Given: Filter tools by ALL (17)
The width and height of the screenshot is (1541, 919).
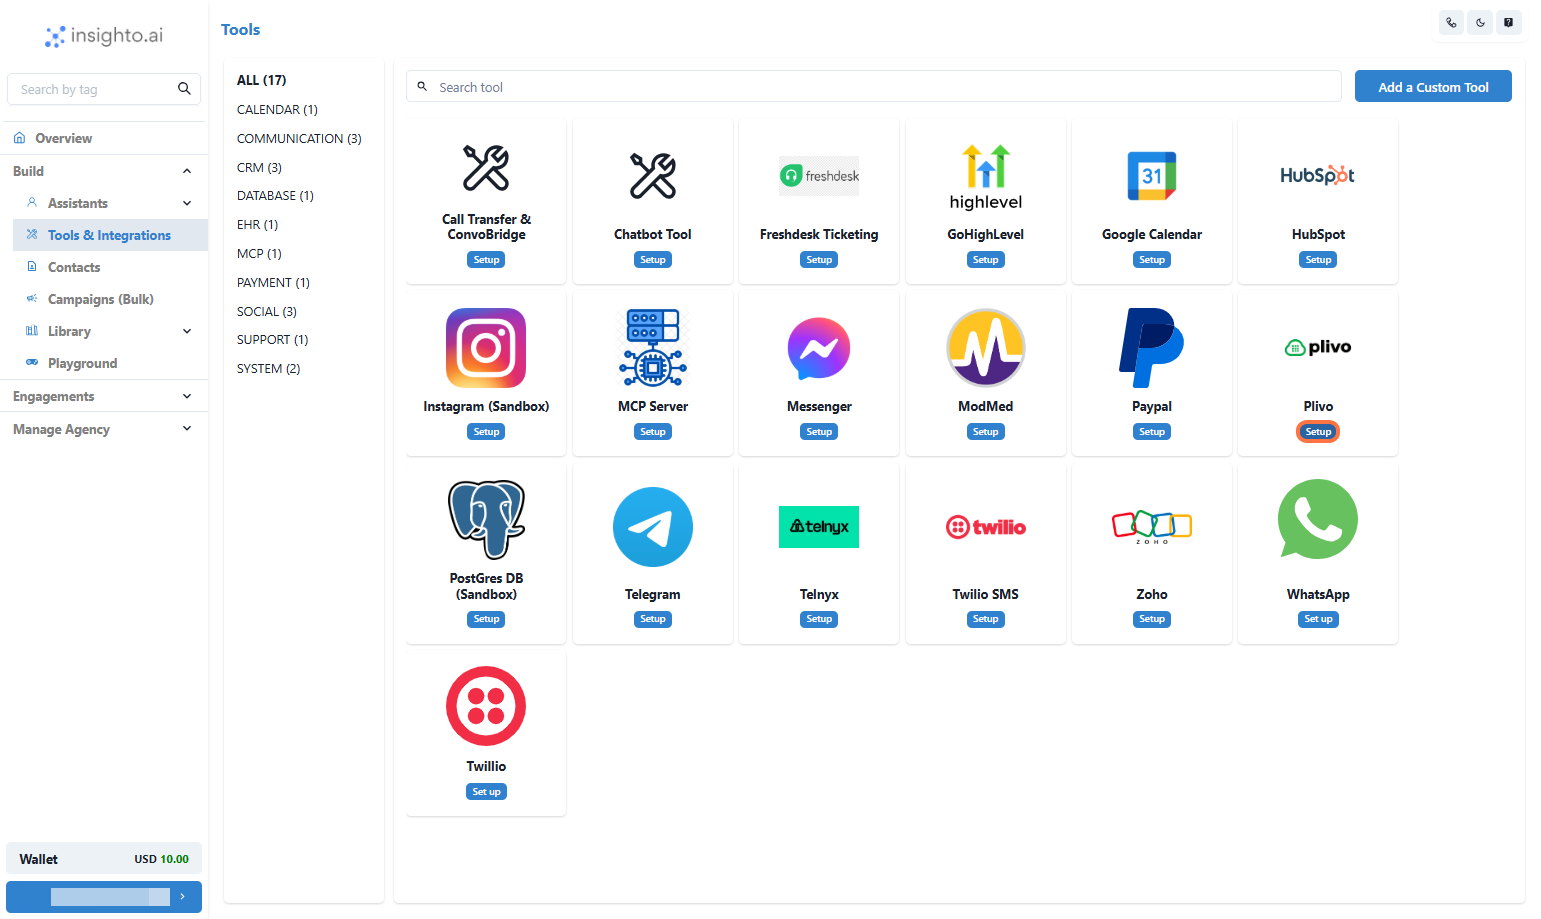Looking at the screenshot, I should 261,80.
